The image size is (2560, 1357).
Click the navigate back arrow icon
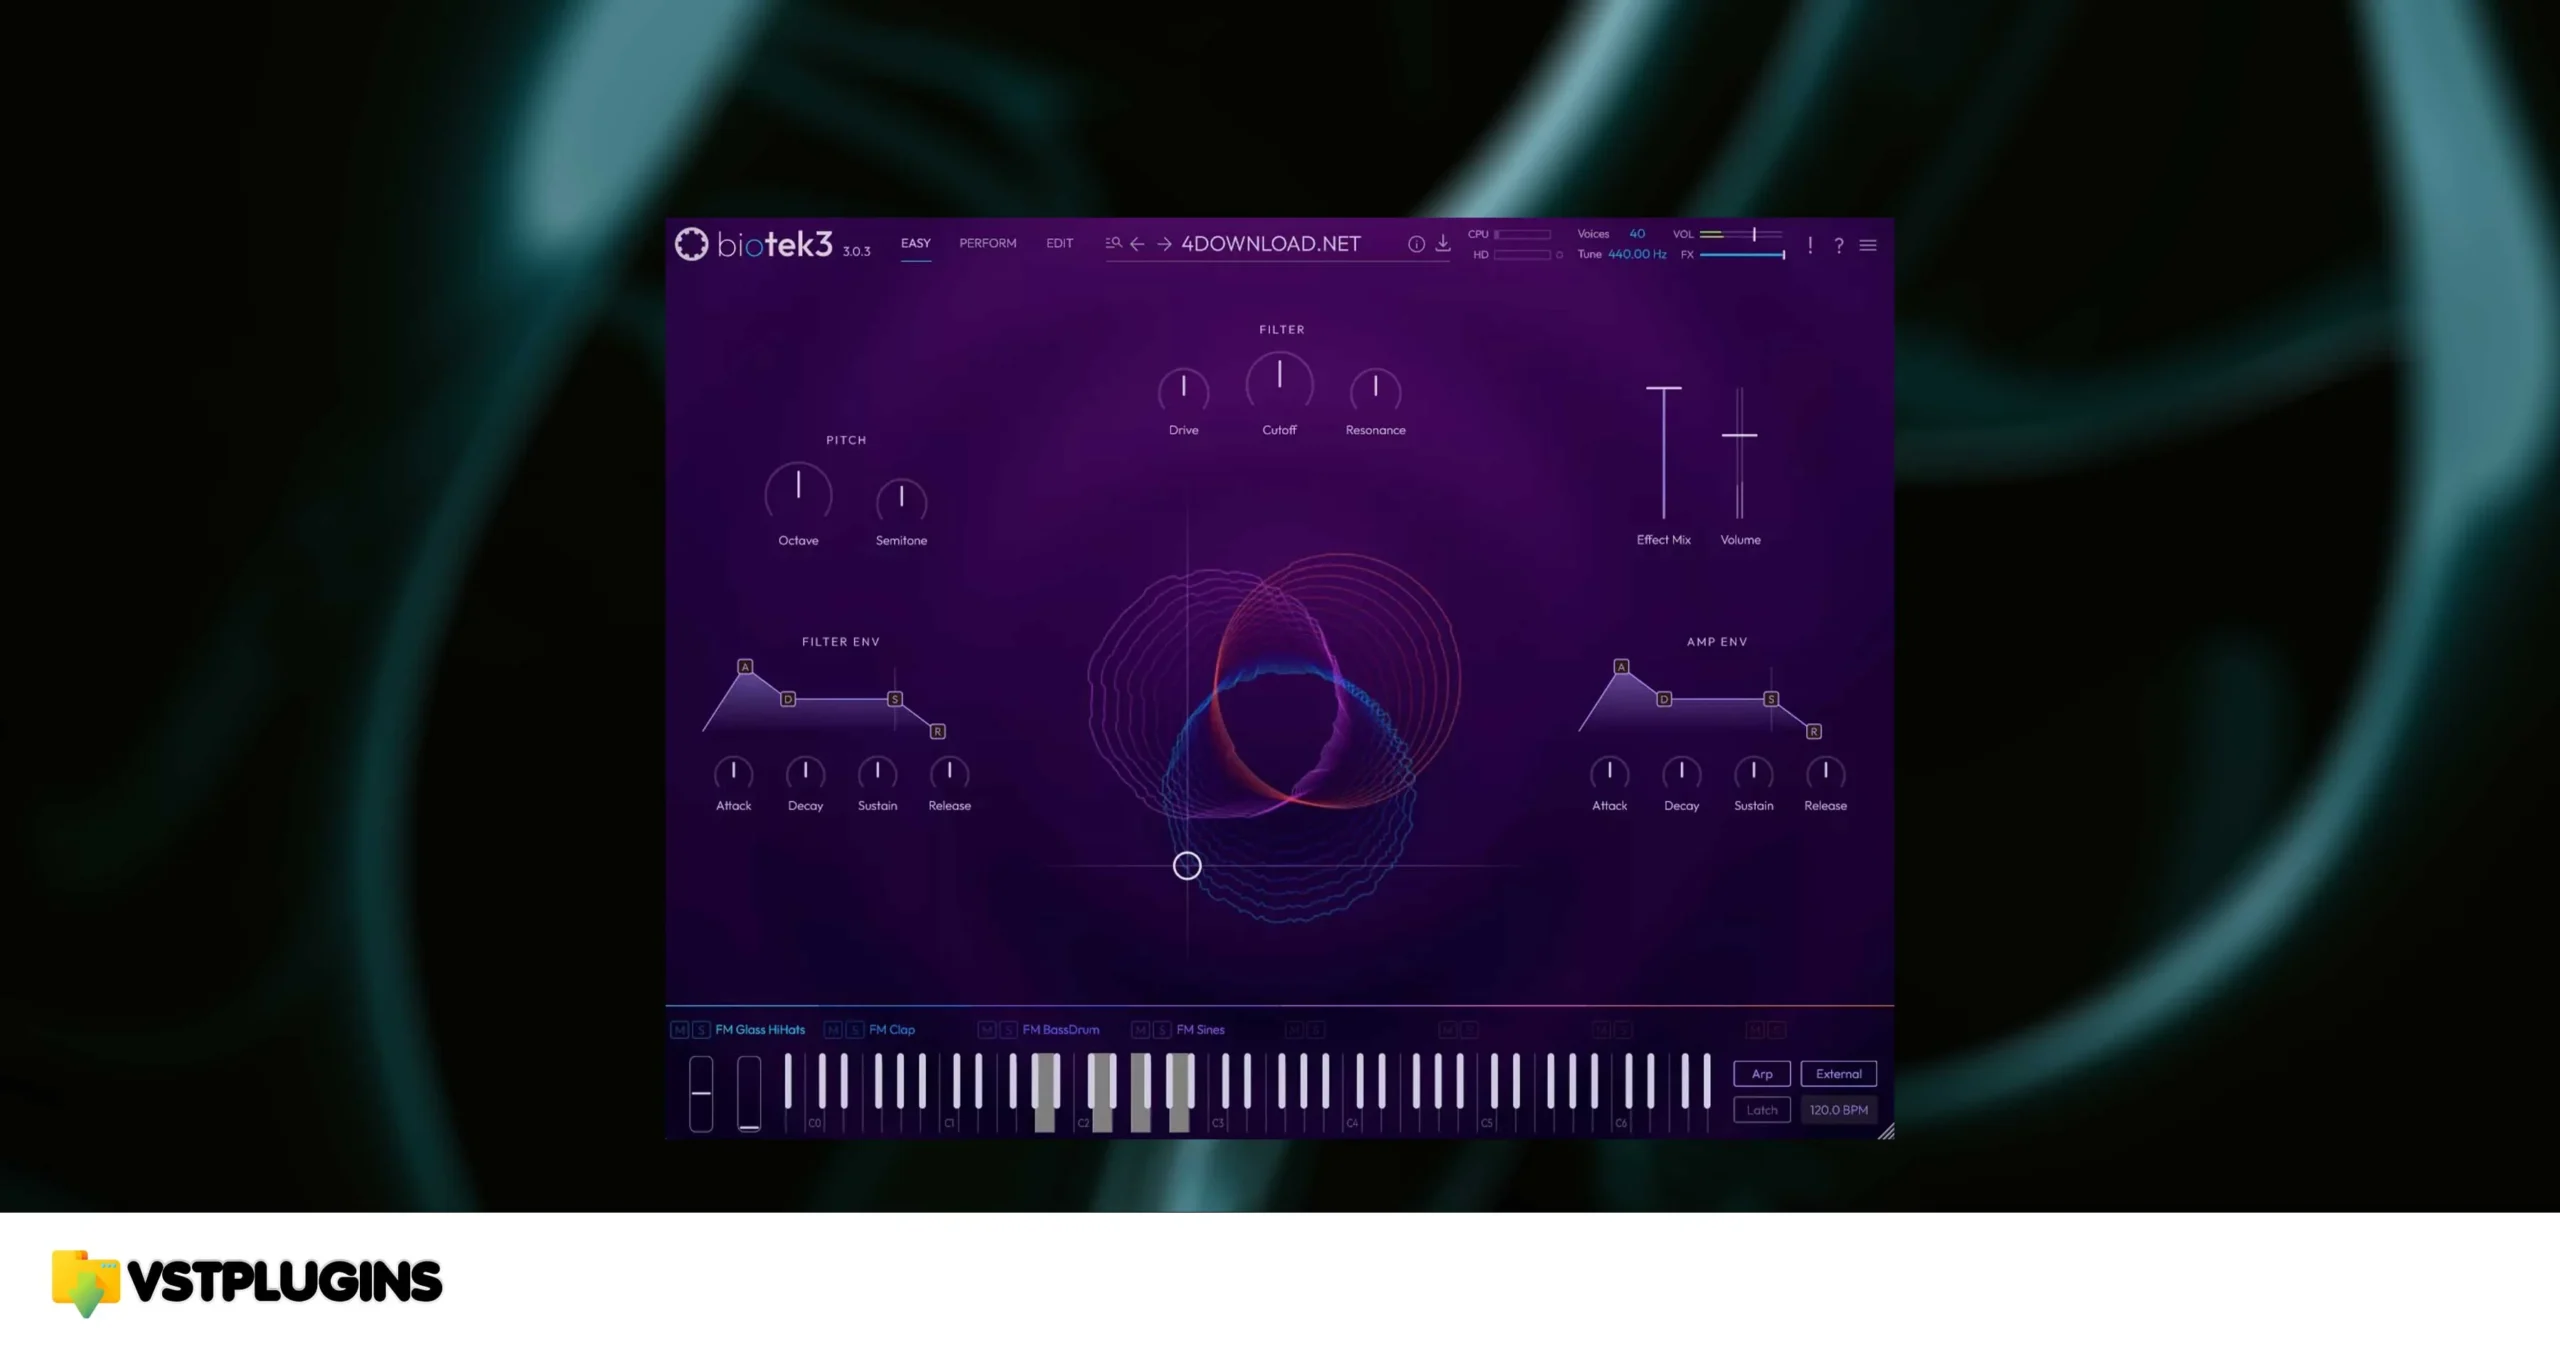pyautogui.click(x=1138, y=246)
